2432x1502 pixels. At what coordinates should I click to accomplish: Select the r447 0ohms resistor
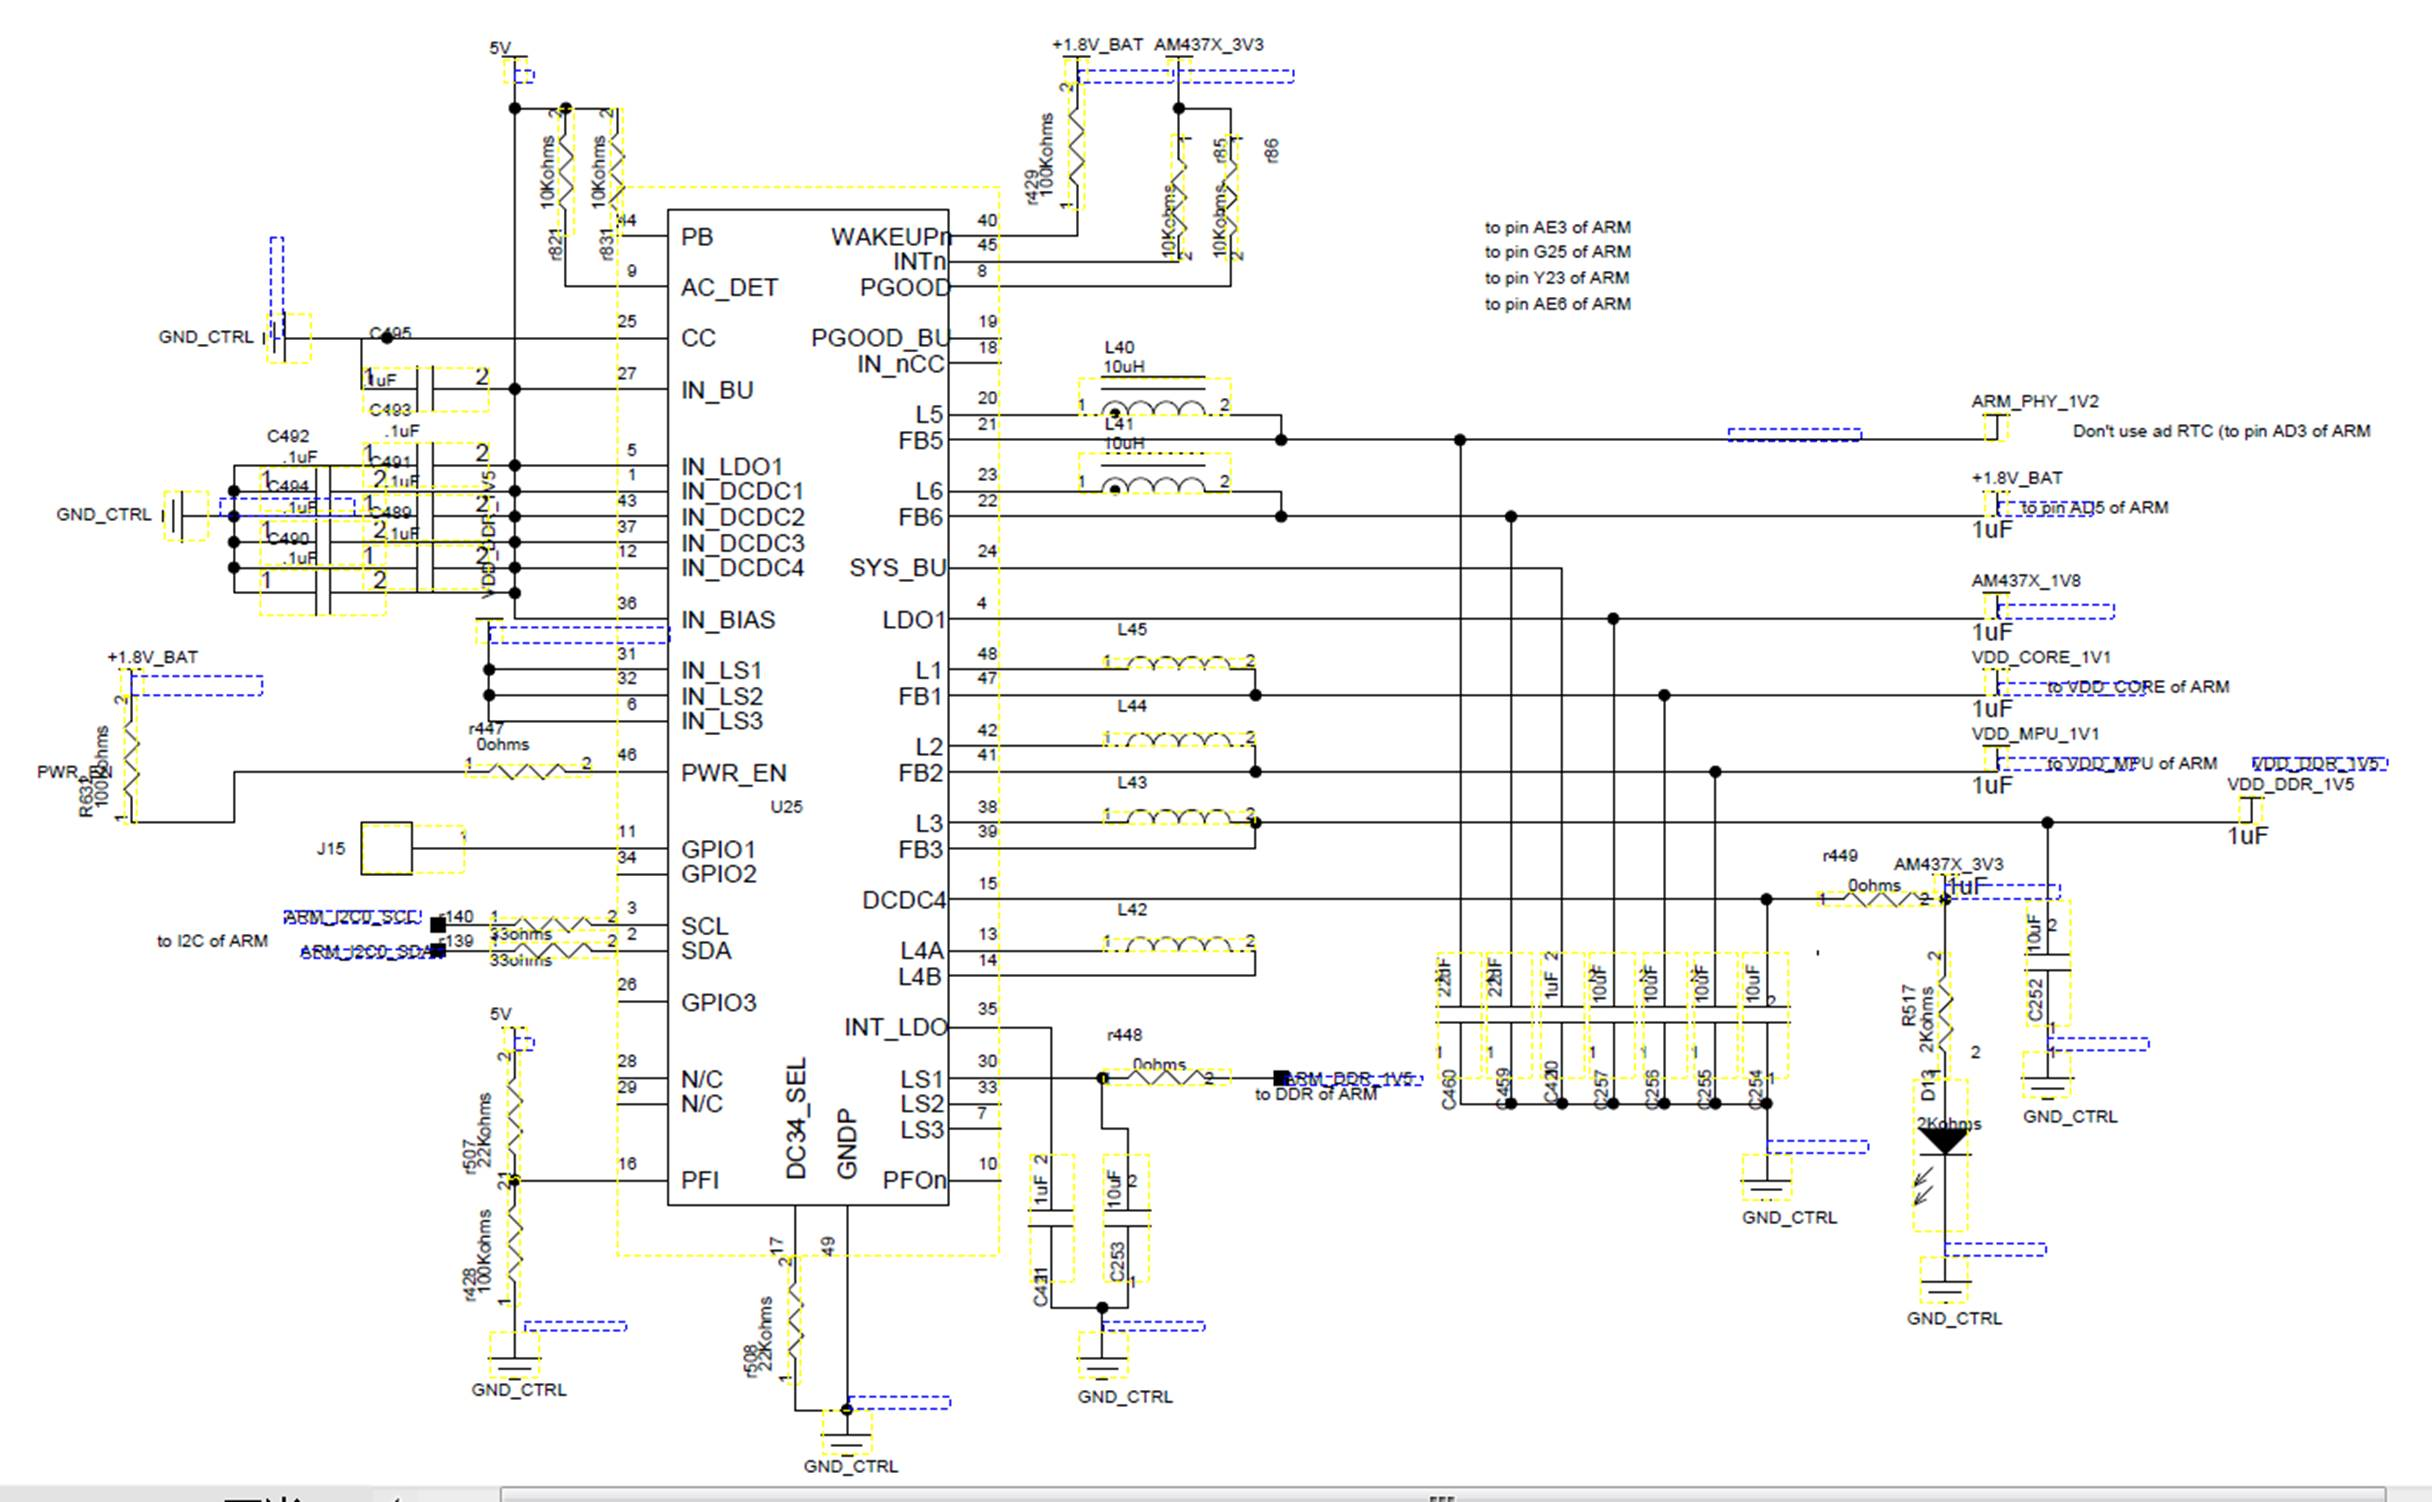tap(528, 769)
